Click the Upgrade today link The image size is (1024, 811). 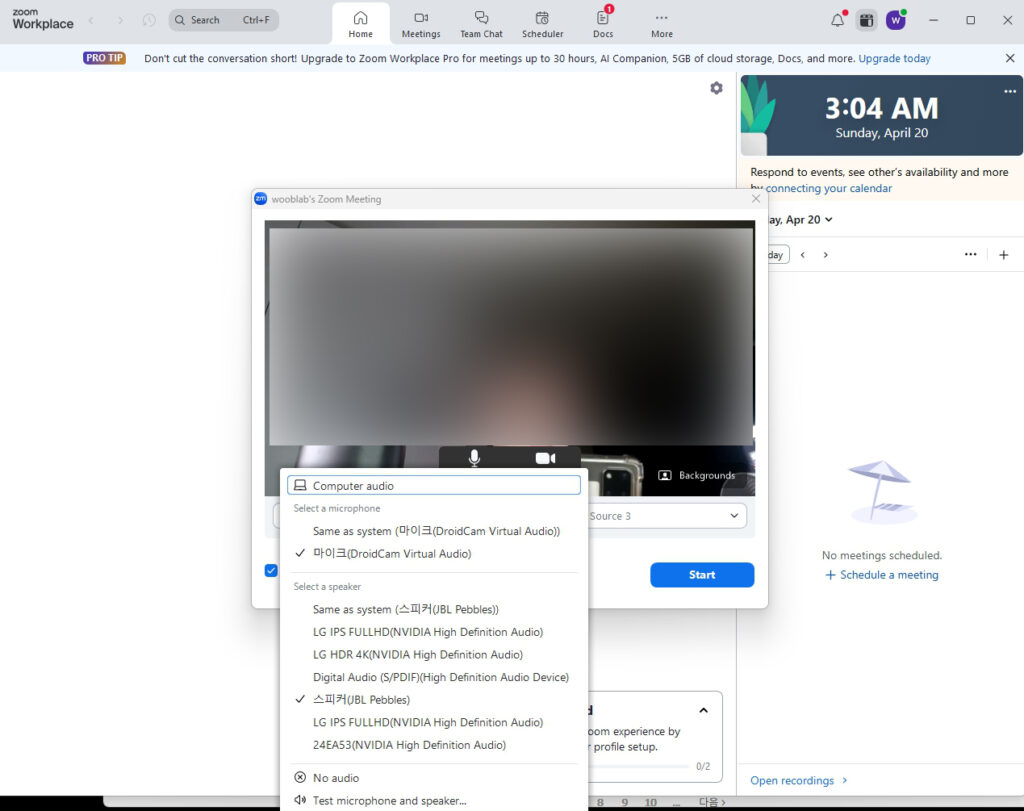(894, 58)
